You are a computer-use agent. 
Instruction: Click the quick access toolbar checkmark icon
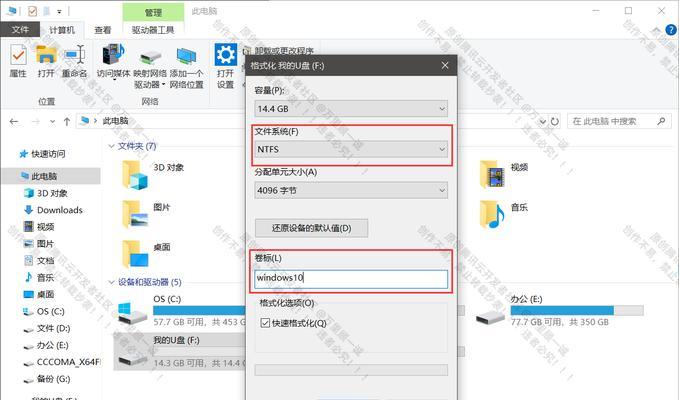32,12
